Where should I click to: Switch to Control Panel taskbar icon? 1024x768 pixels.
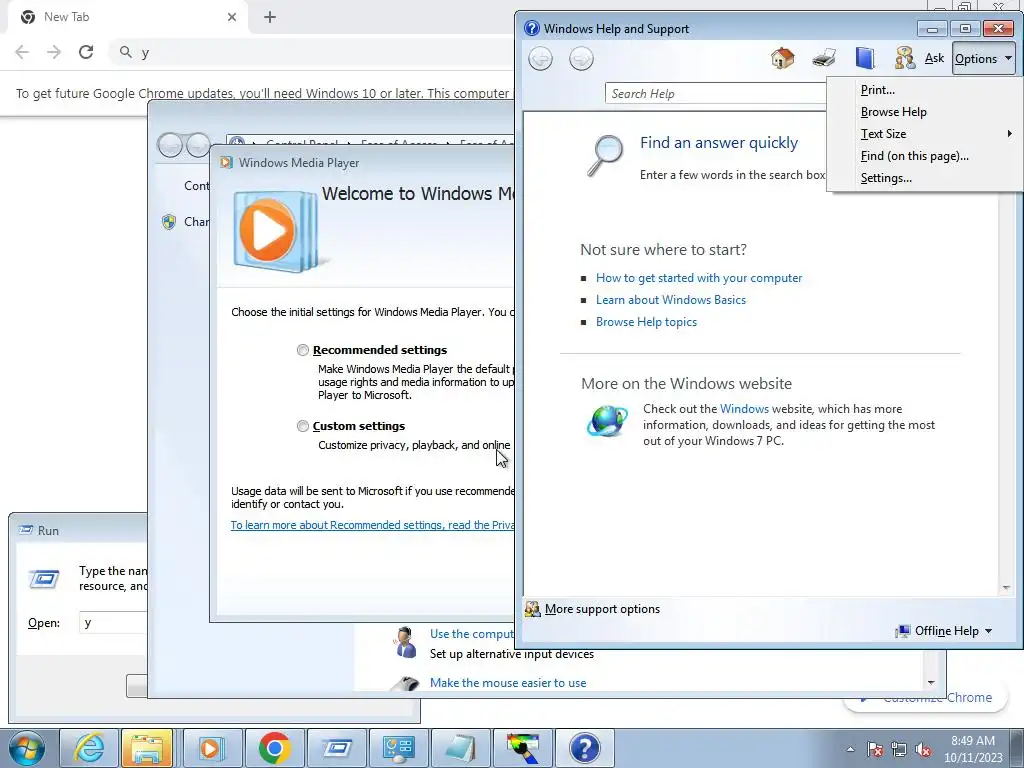[398, 748]
